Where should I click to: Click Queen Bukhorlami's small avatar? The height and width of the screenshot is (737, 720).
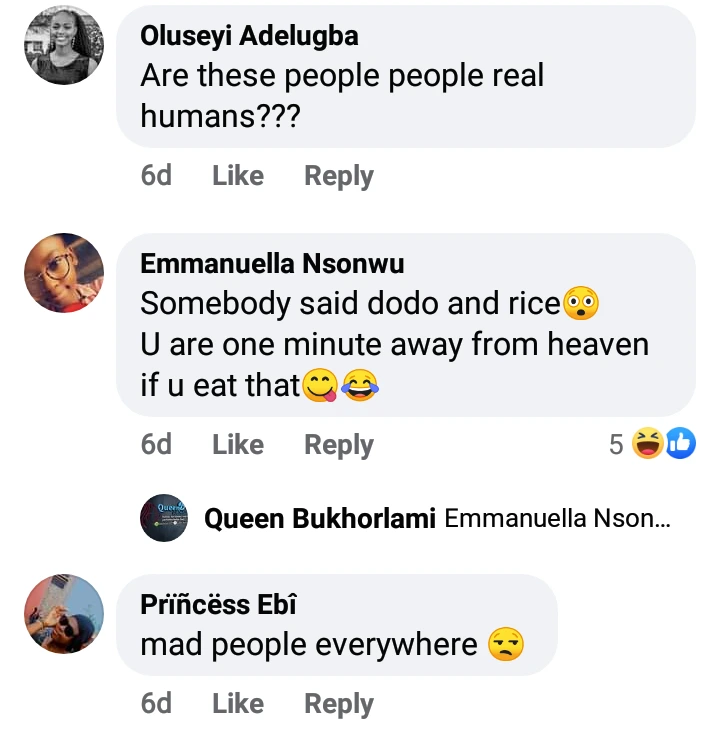coord(164,518)
